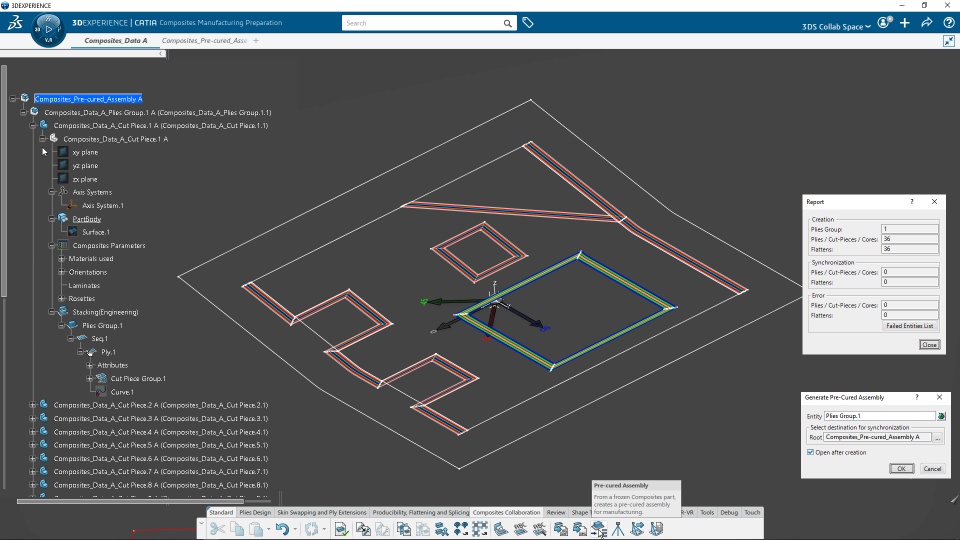The width and height of the screenshot is (960, 540).
Task: Open the compass play button at top left
Action: pos(48,29)
